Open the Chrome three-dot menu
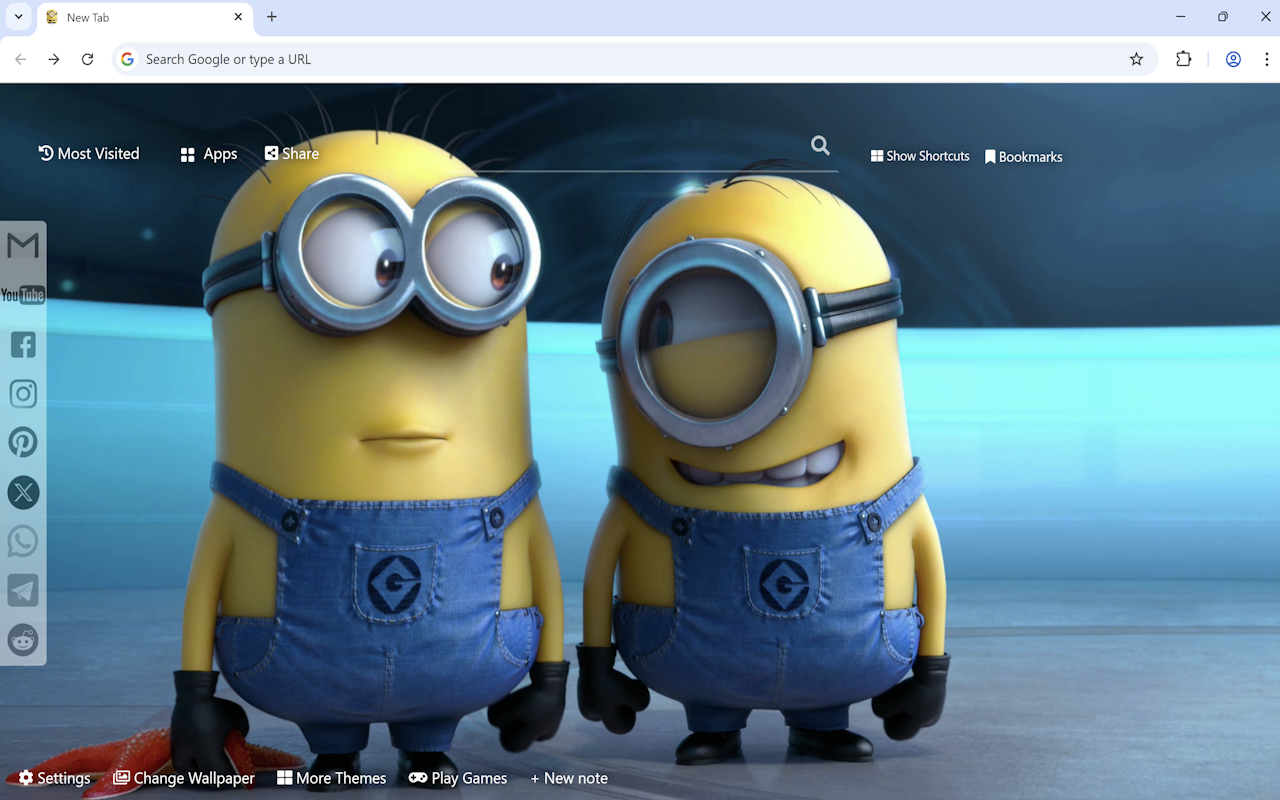 pyautogui.click(x=1266, y=59)
